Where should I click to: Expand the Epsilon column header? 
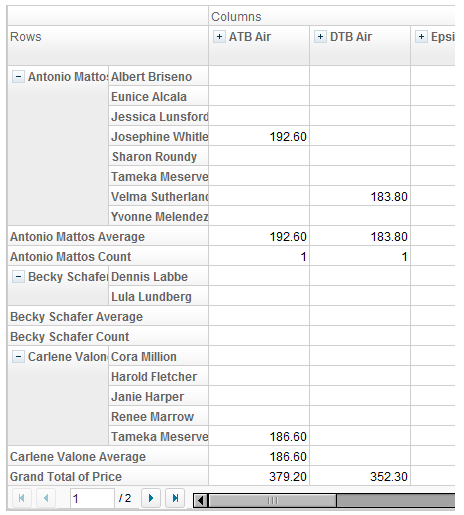[x=421, y=37]
